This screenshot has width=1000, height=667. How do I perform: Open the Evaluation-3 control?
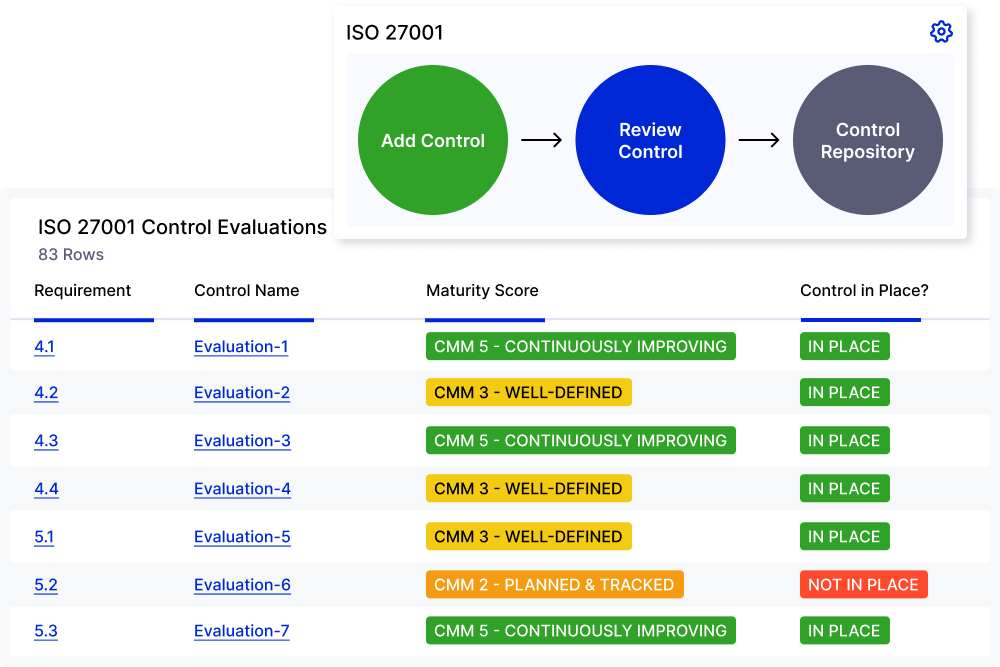[x=242, y=441]
